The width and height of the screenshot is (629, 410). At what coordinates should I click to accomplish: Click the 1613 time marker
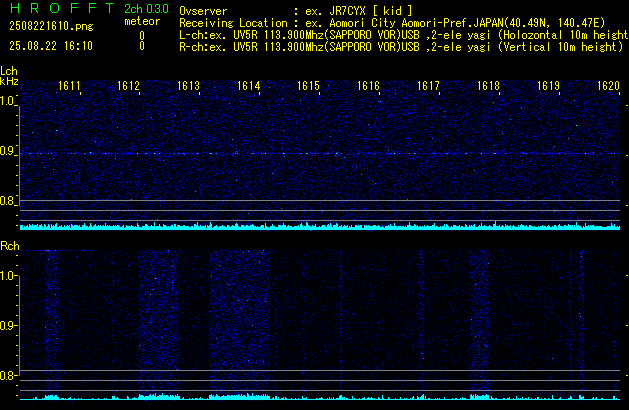click(x=188, y=86)
